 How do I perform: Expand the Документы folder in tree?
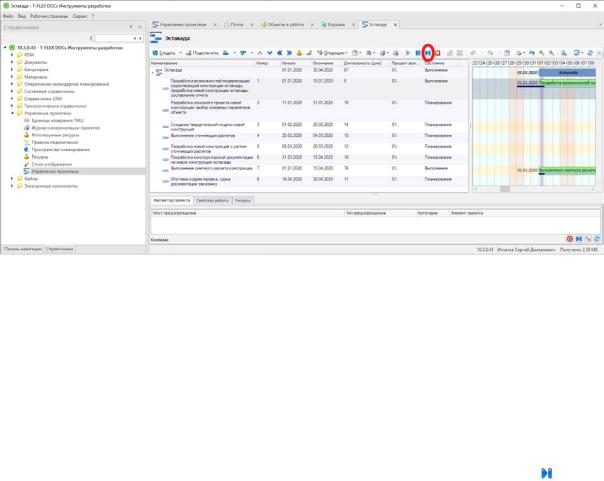pyautogui.click(x=12, y=62)
